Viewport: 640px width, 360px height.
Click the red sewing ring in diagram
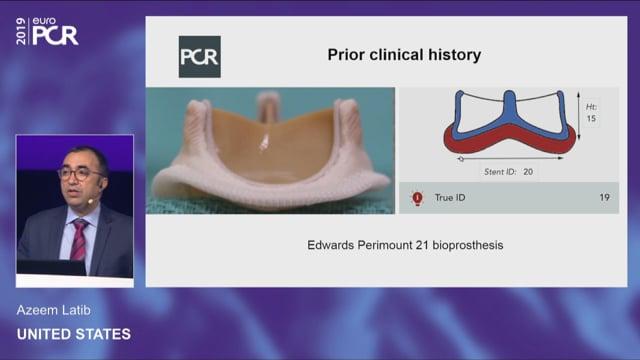click(509, 140)
